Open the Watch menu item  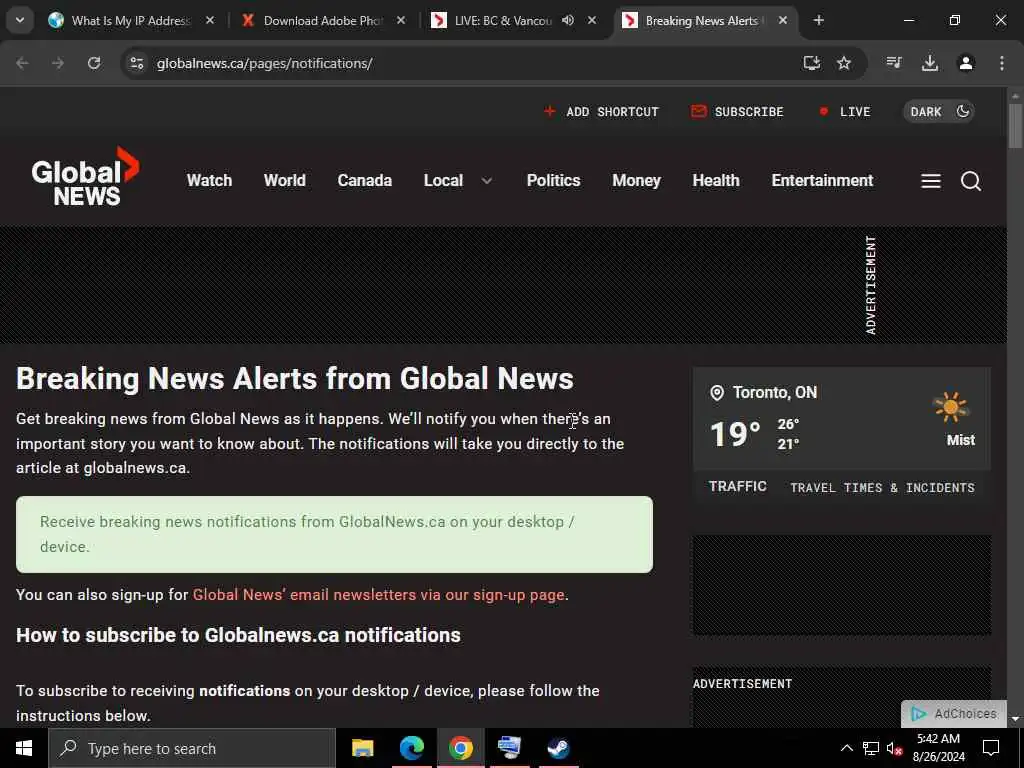tap(209, 180)
